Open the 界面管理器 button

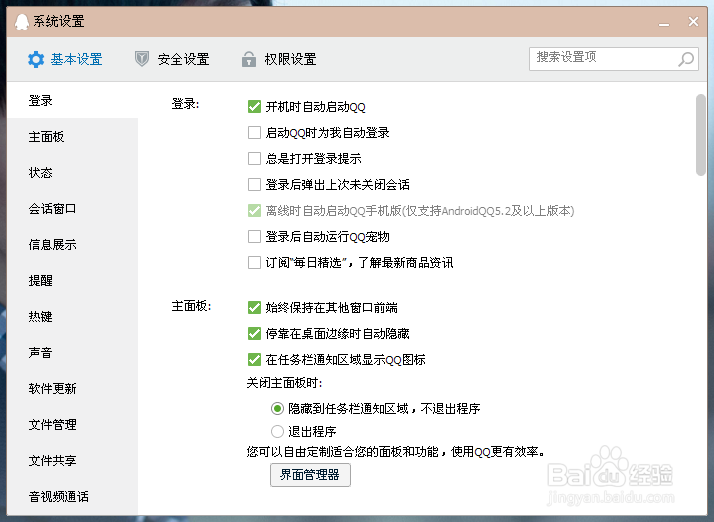click(310, 475)
